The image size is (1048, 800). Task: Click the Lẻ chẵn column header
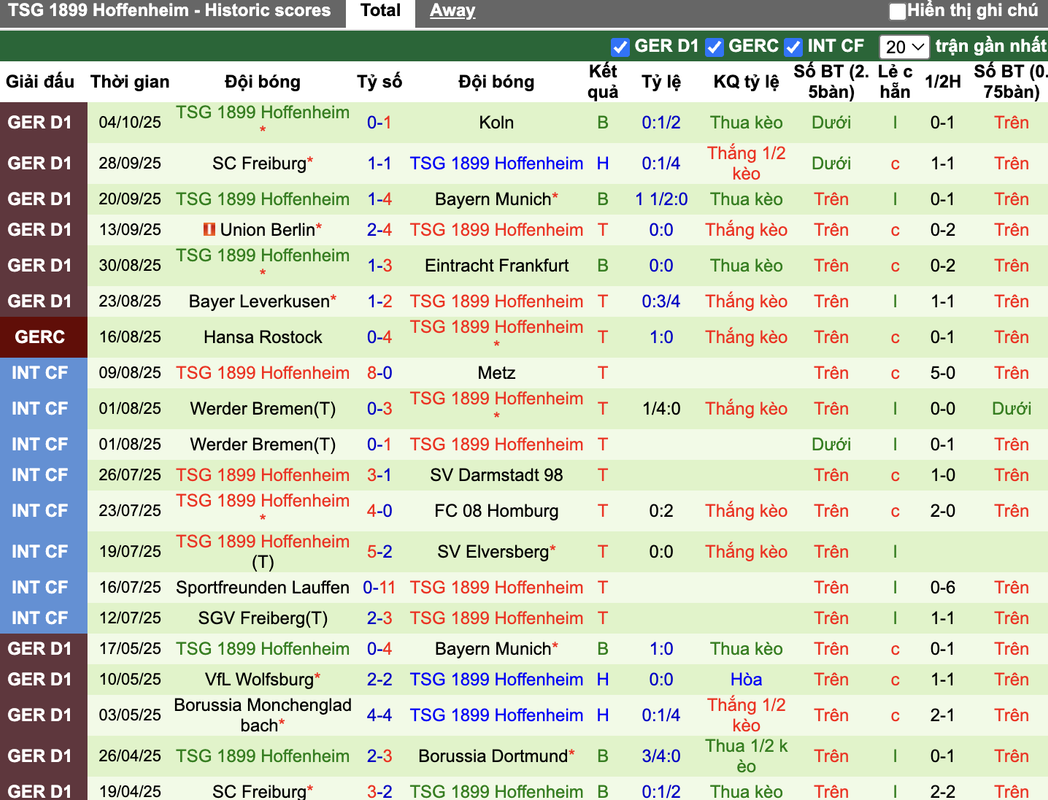coord(895,82)
